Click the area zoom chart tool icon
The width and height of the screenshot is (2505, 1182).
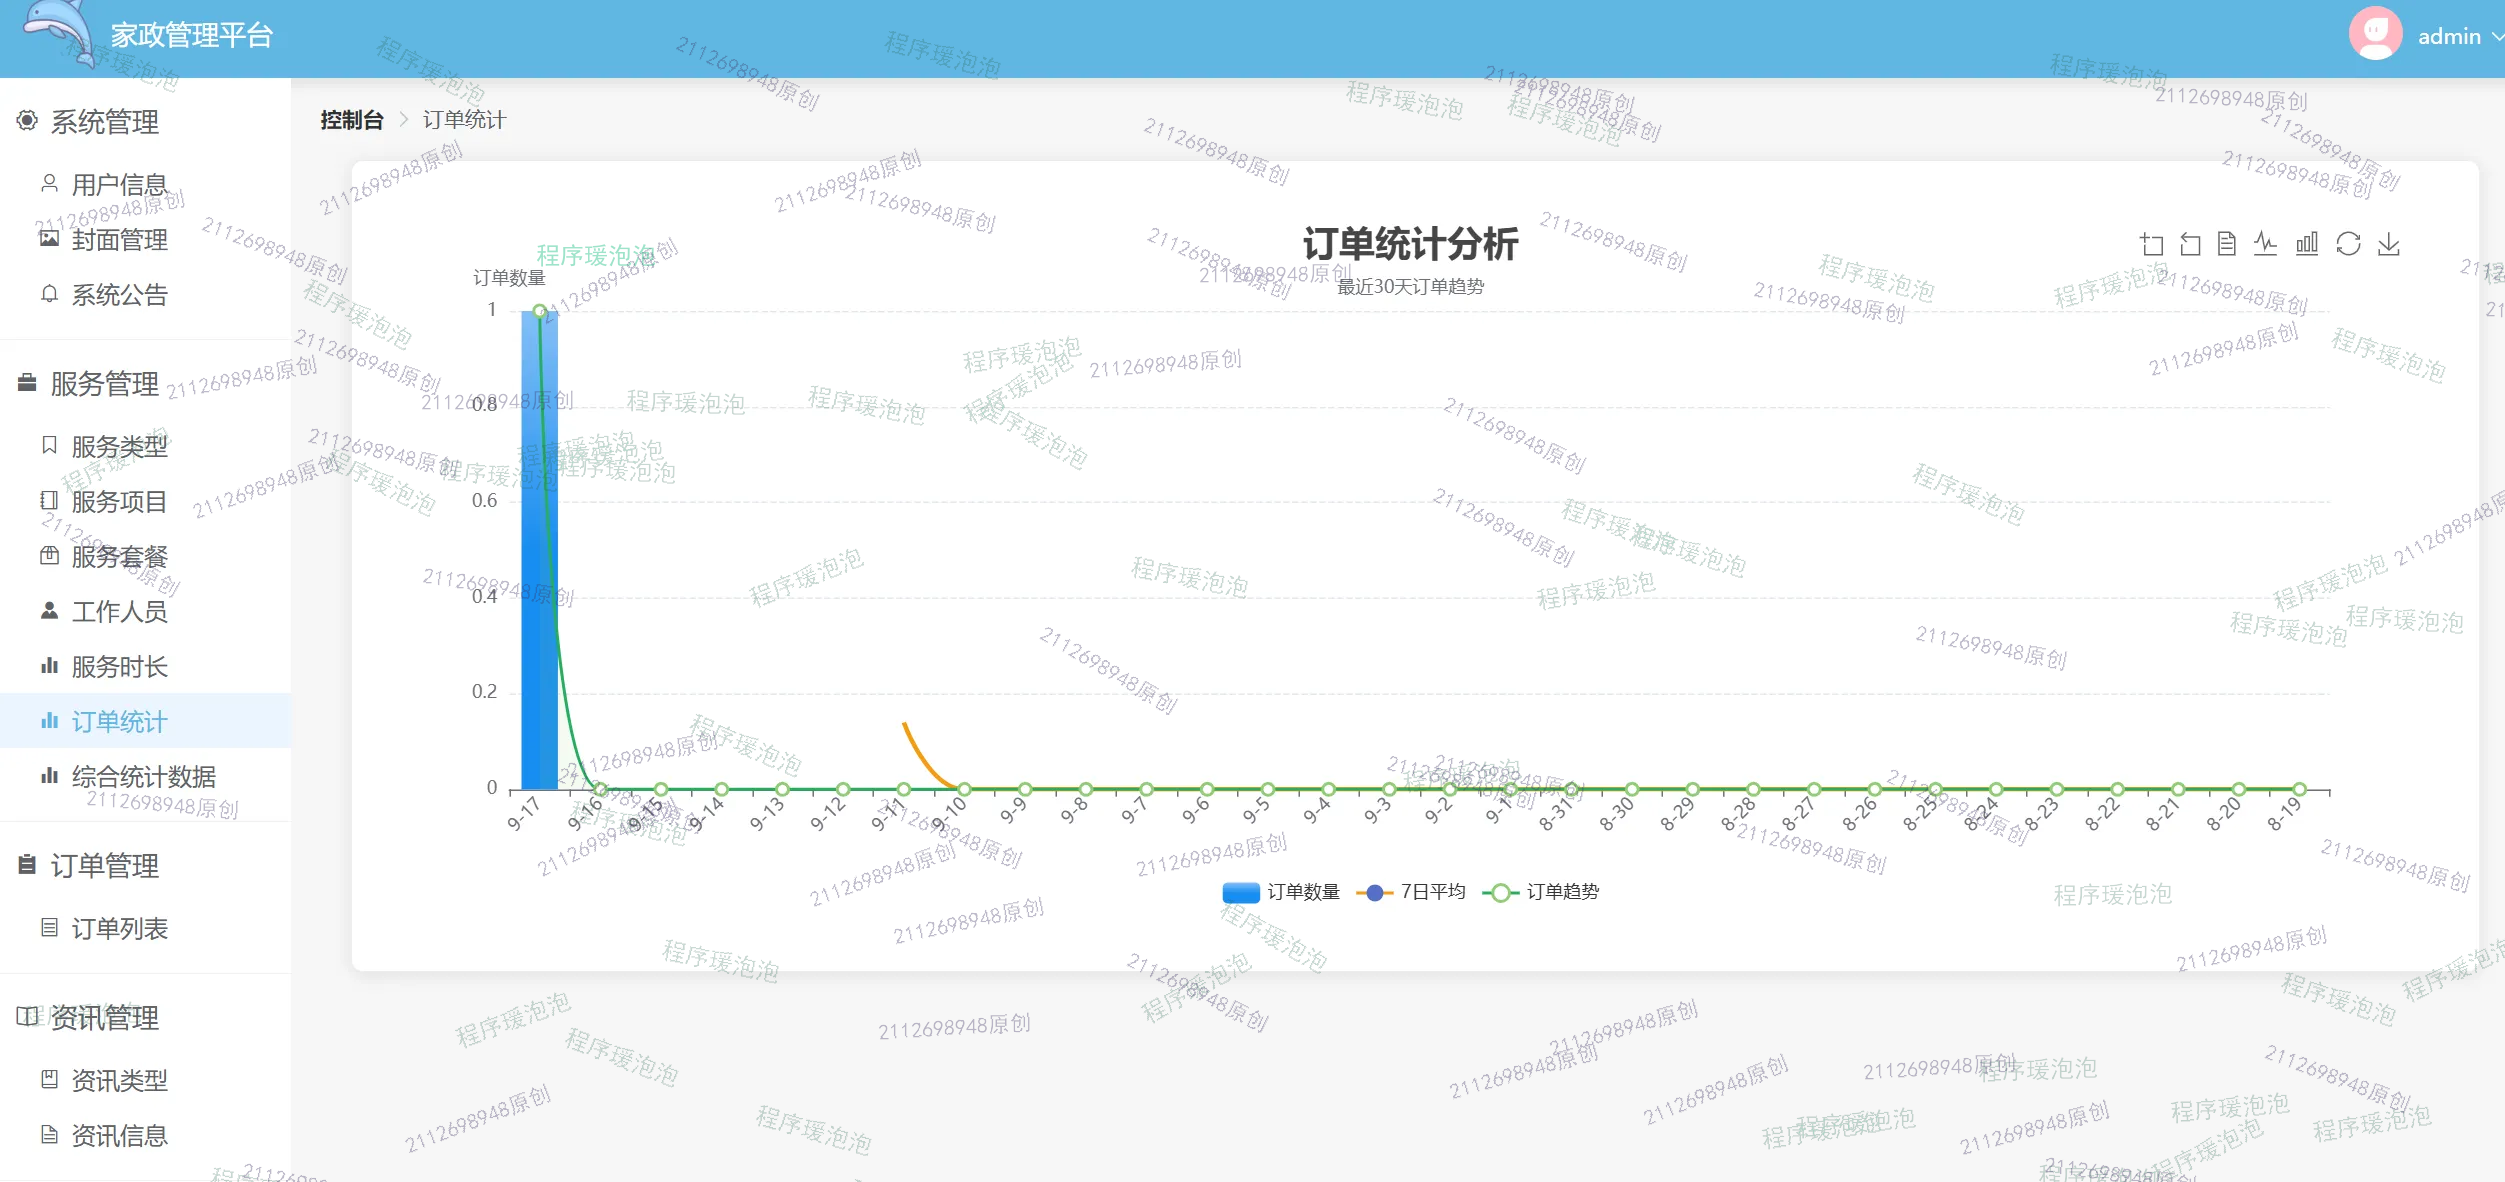(x=2151, y=244)
